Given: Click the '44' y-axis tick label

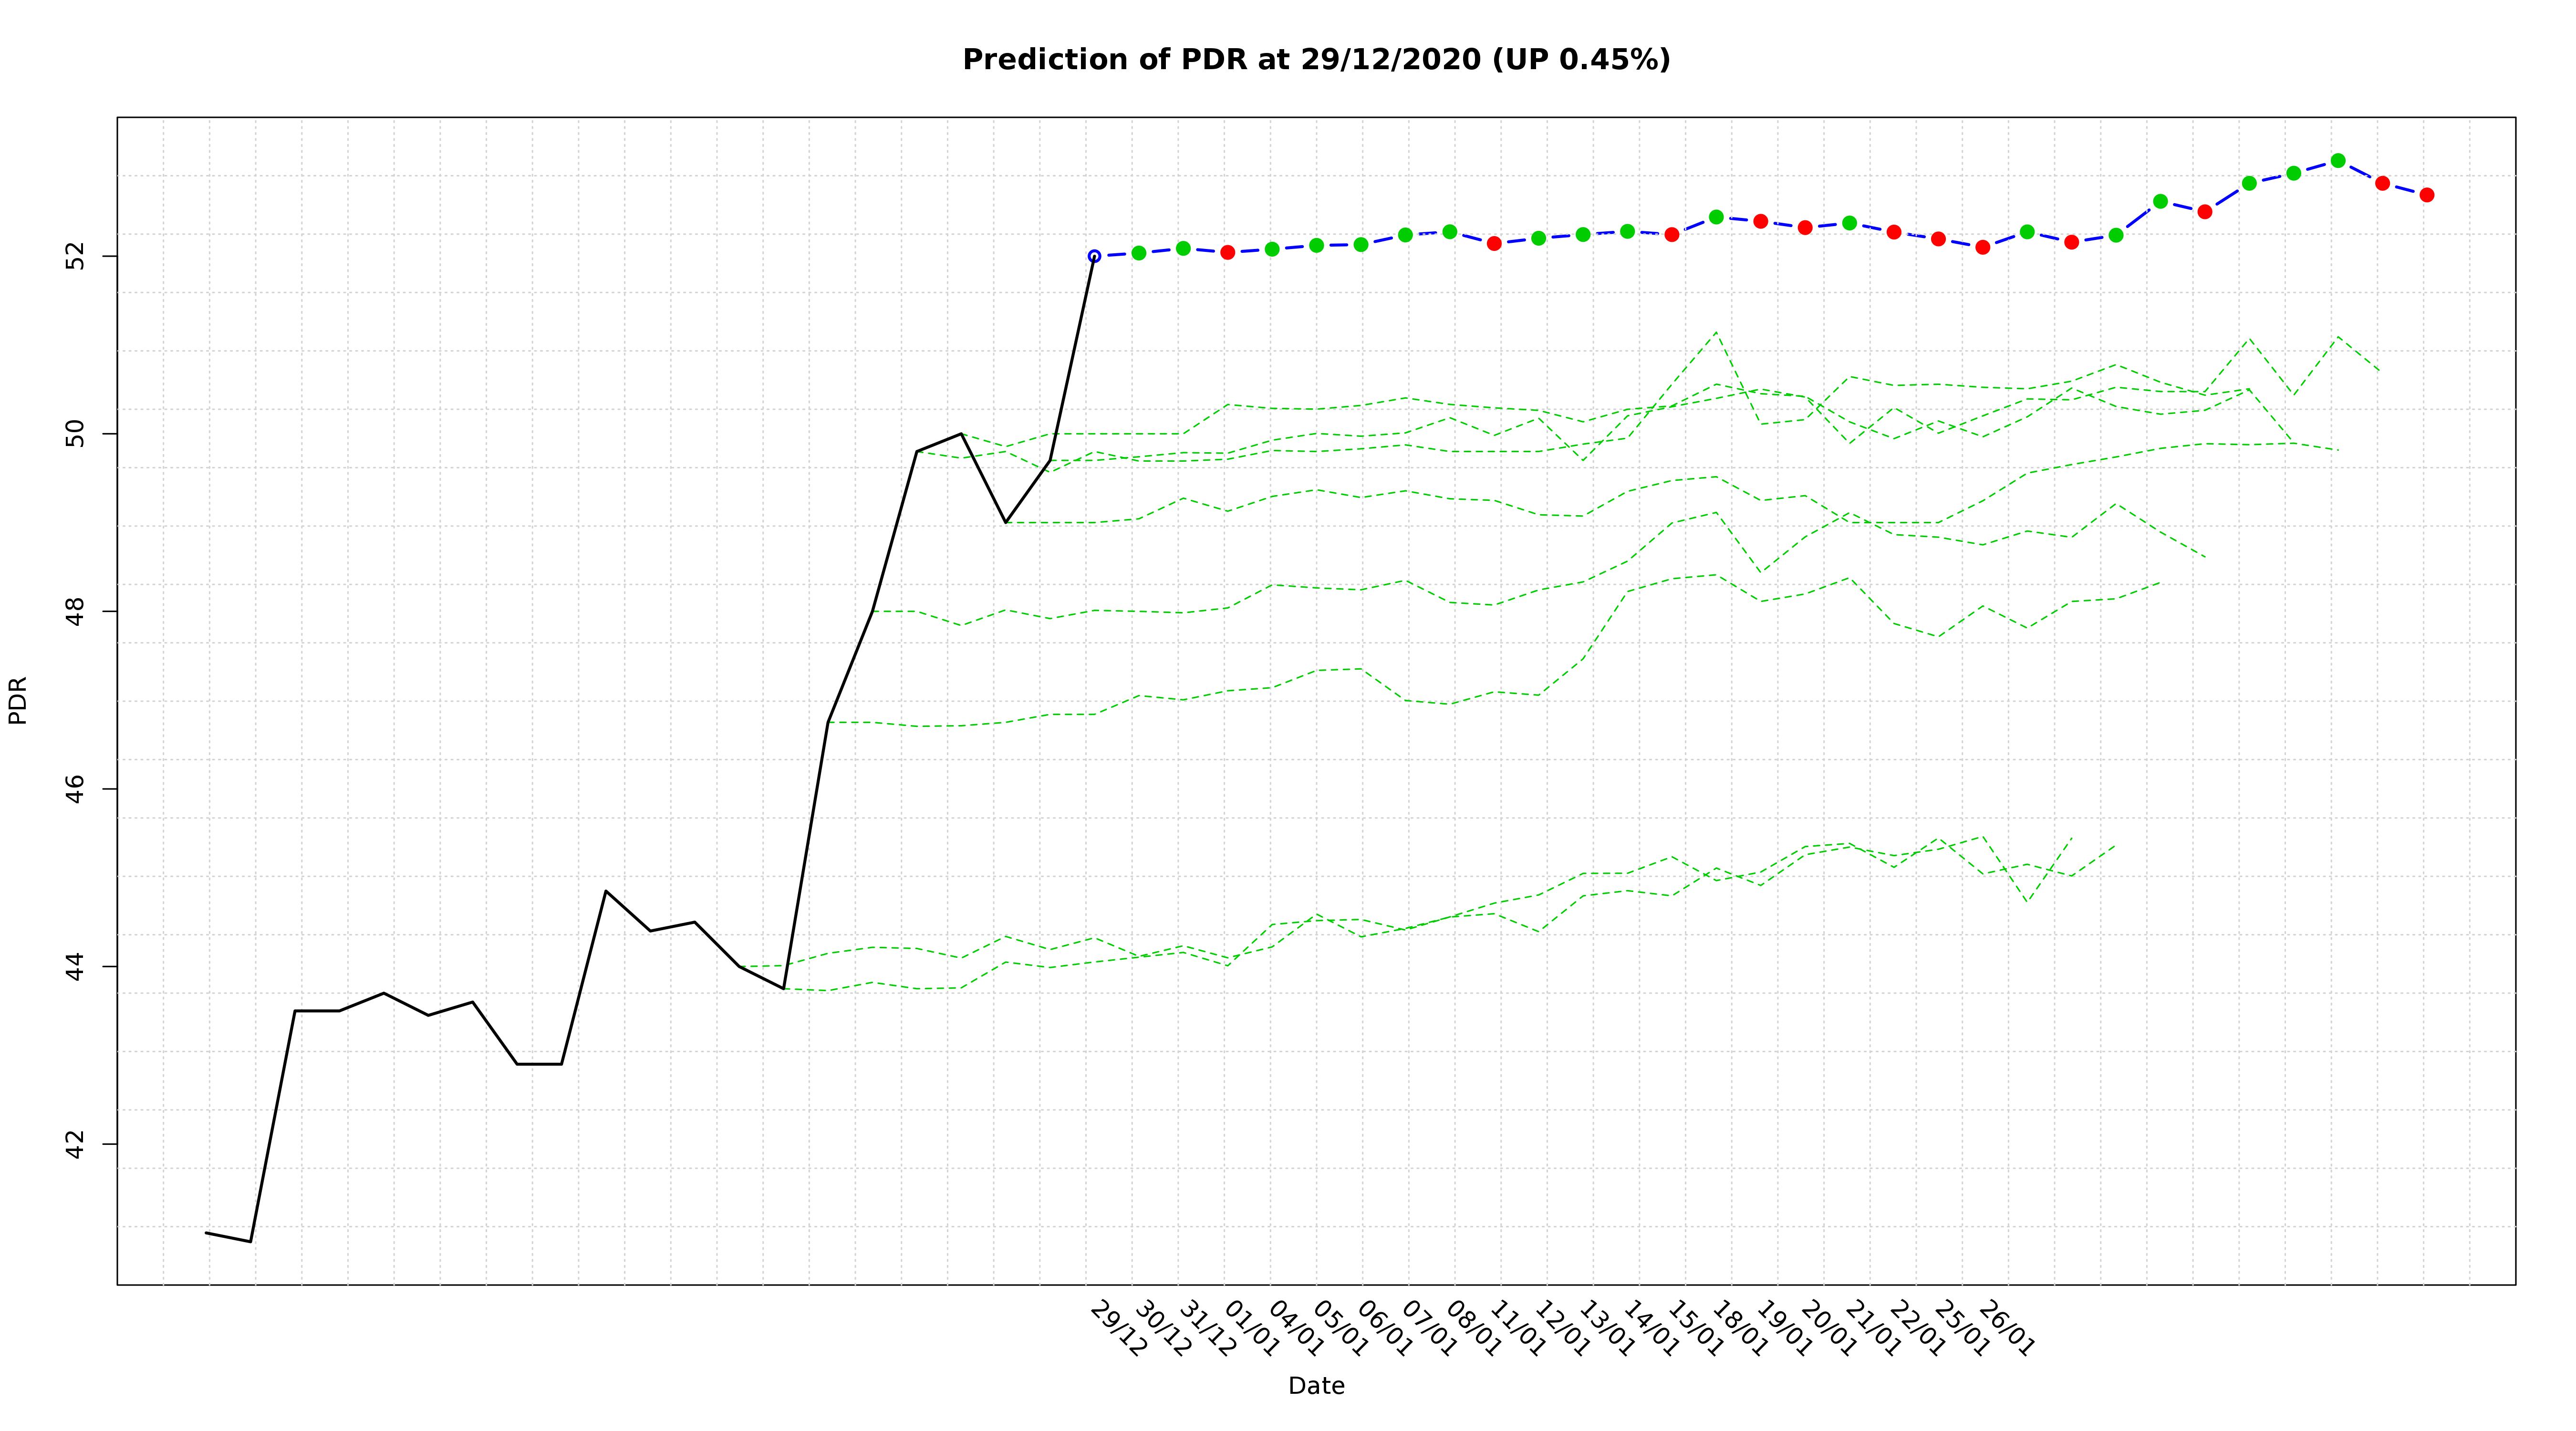Looking at the screenshot, I should click(x=75, y=967).
